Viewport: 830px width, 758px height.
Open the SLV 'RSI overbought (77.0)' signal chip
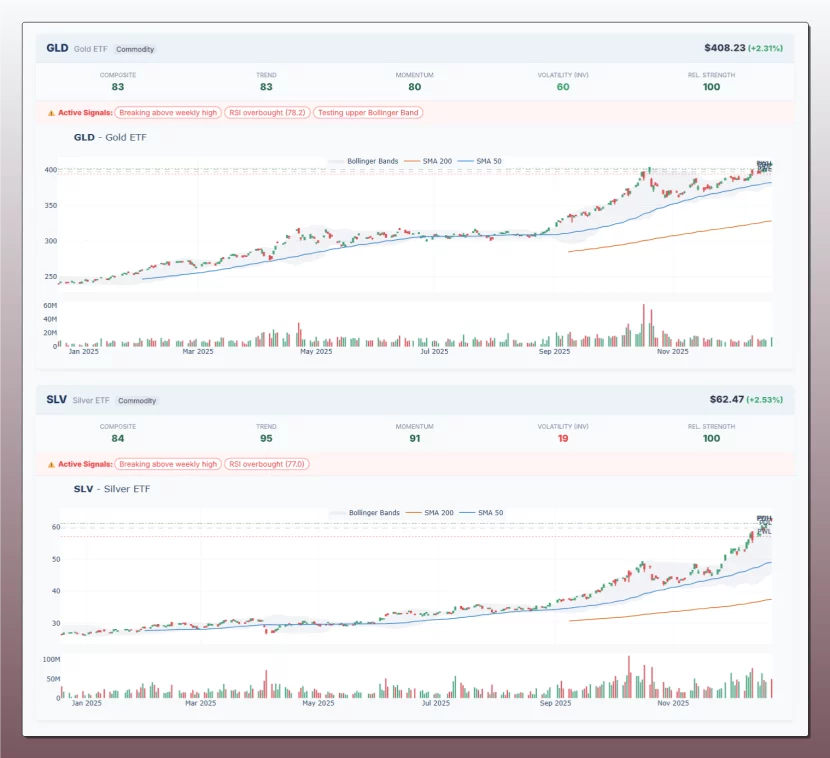click(x=267, y=464)
